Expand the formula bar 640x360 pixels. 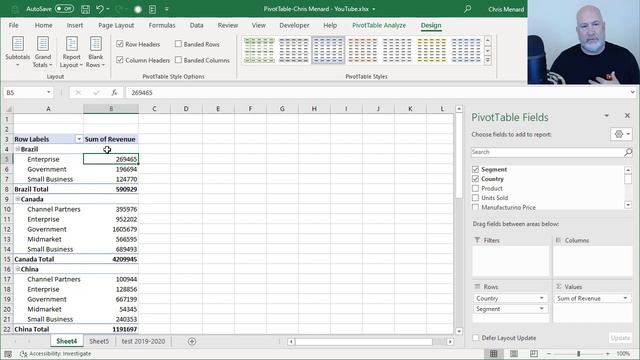coord(632,92)
